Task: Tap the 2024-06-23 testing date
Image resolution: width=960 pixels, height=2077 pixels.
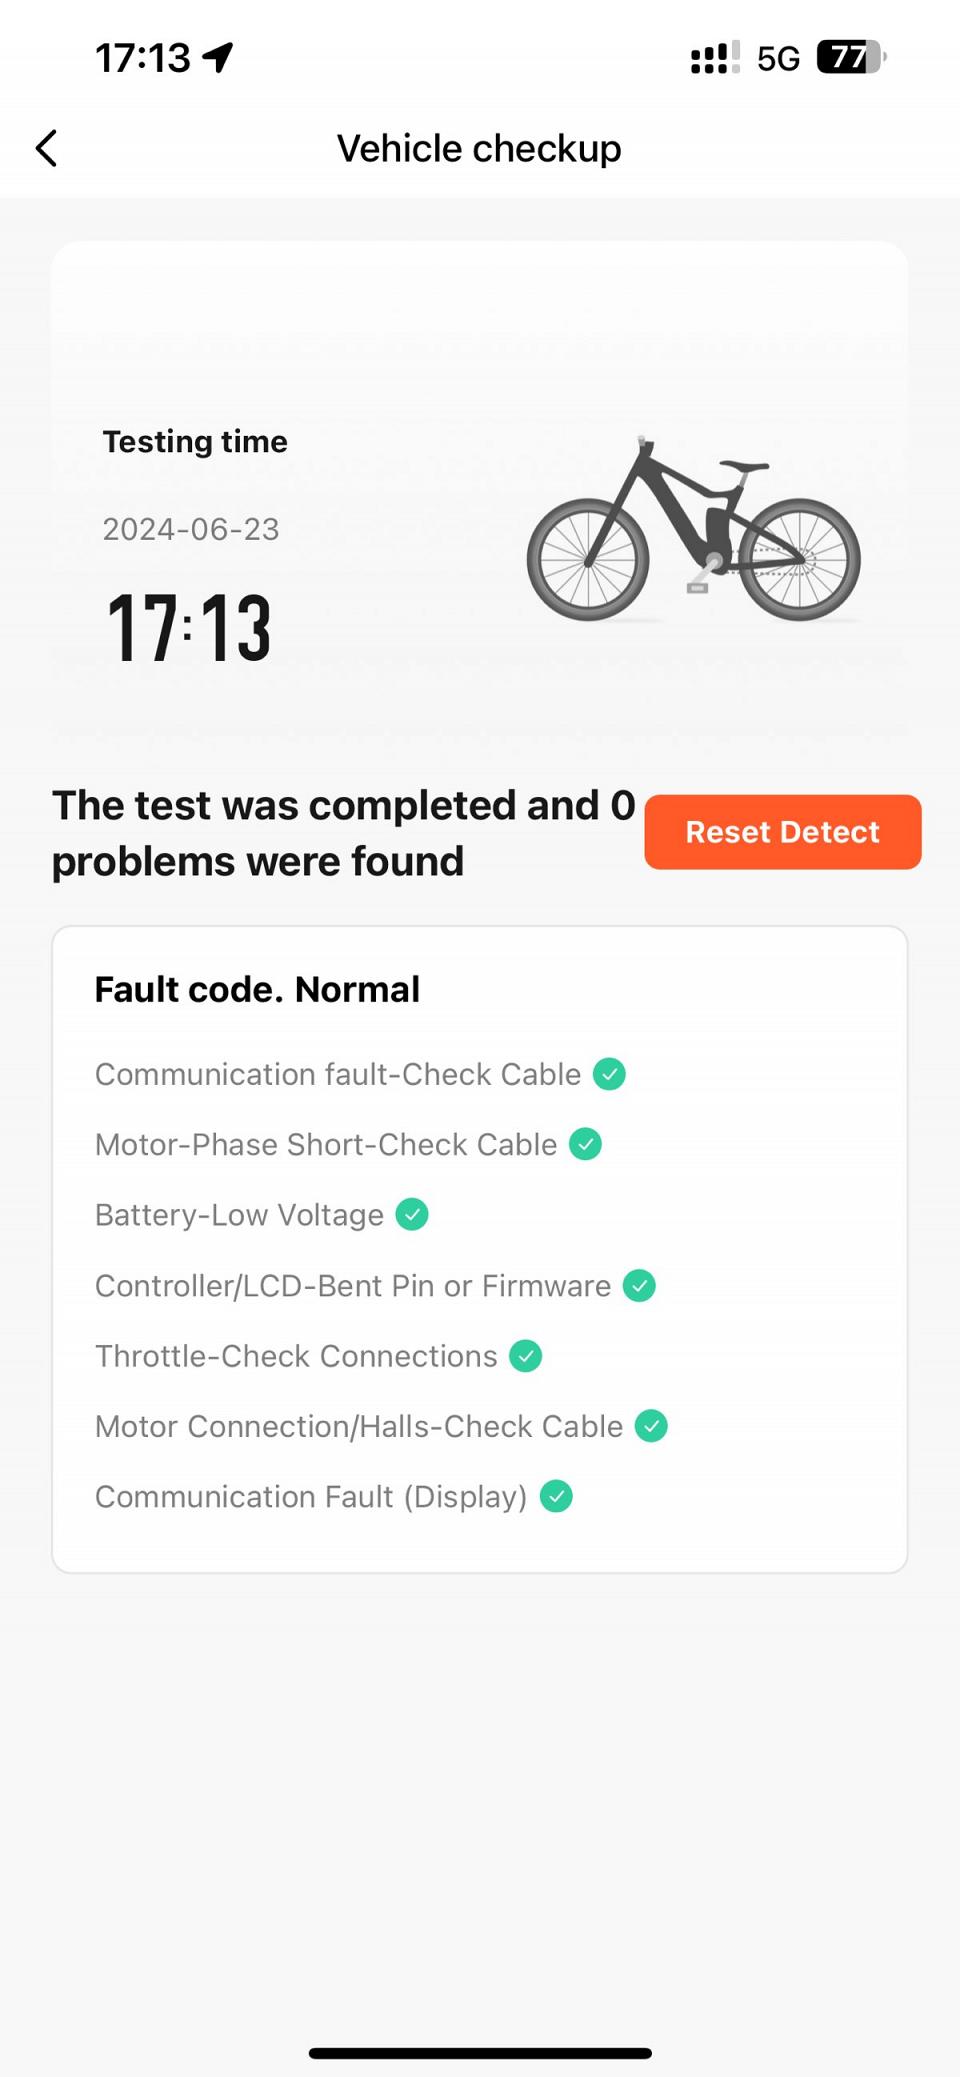Action: [191, 529]
